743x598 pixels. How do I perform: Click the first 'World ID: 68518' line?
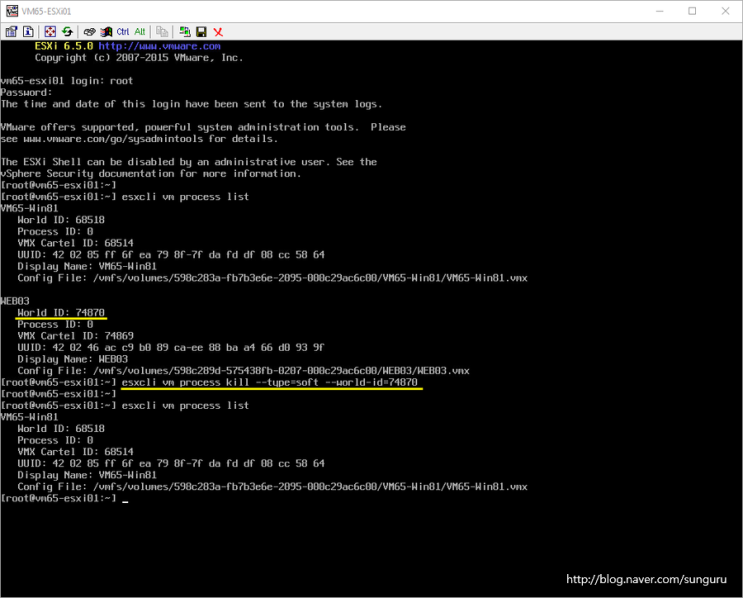61,219
